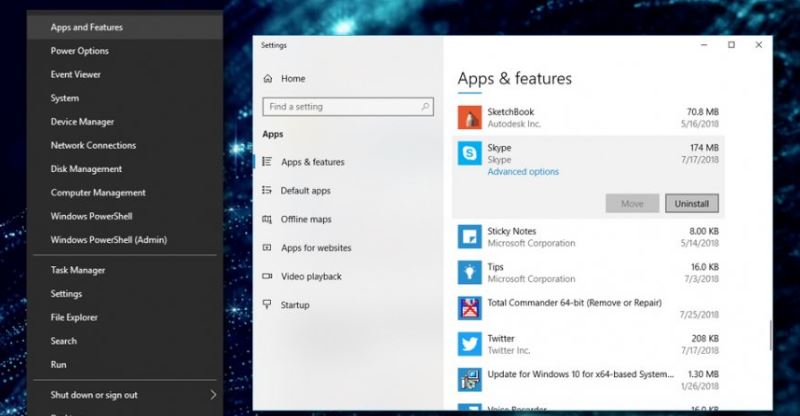Image resolution: width=800 pixels, height=416 pixels.
Task: Click the Twitter bird icon
Action: click(x=469, y=344)
